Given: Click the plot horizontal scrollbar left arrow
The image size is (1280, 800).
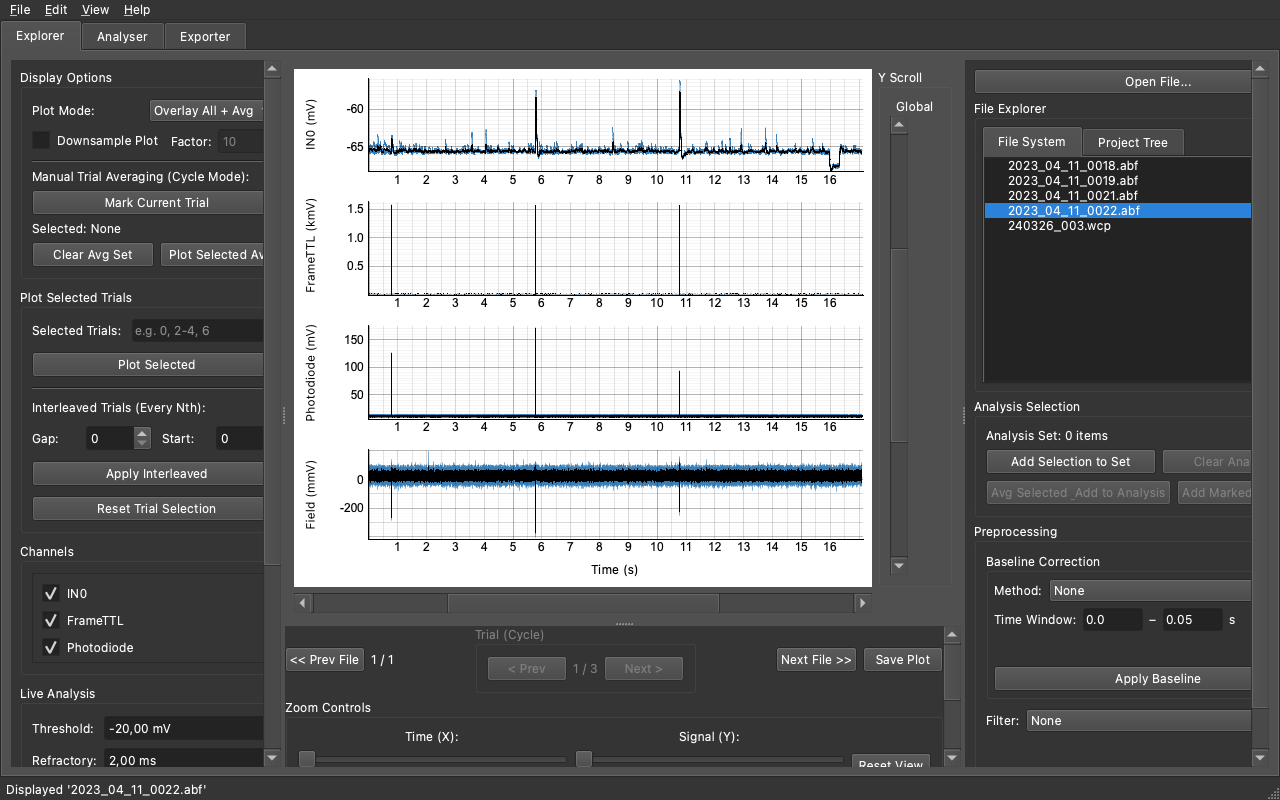Looking at the screenshot, I should click(x=303, y=603).
